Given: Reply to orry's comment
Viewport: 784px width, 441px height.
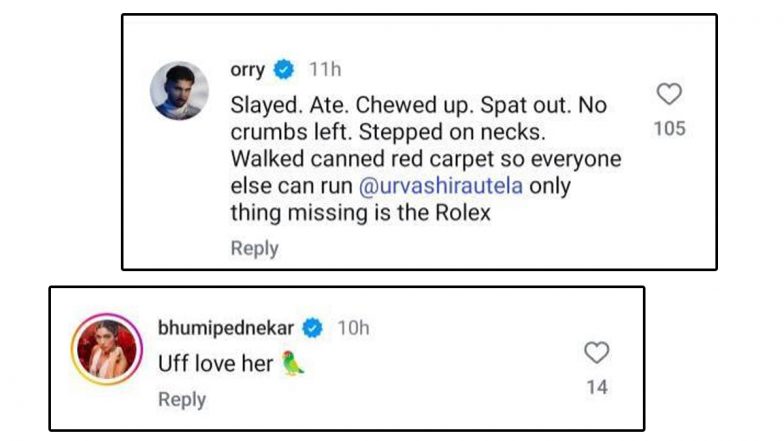Looking at the screenshot, I should click(x=254, y=248).
